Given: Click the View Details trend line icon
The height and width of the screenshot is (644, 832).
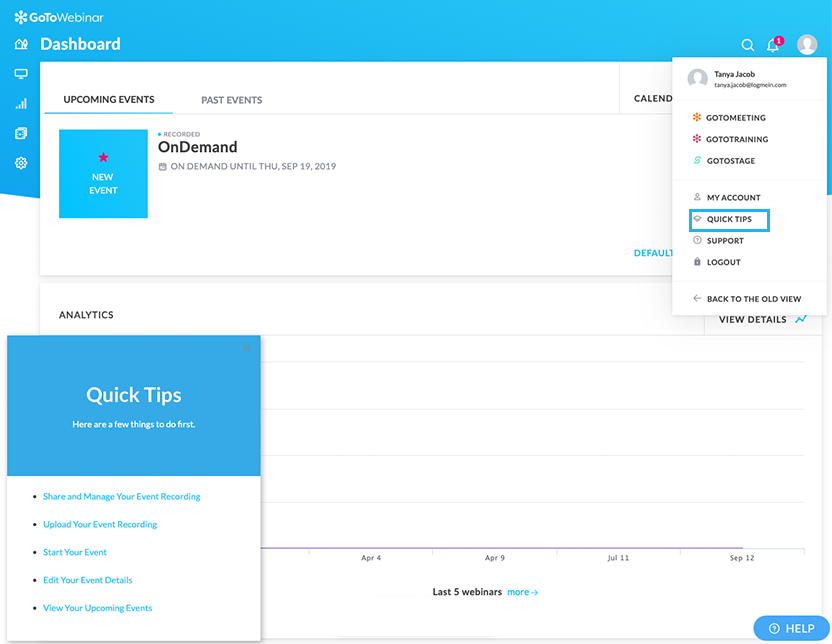Looking at the screenshot, I should [801, 319].
